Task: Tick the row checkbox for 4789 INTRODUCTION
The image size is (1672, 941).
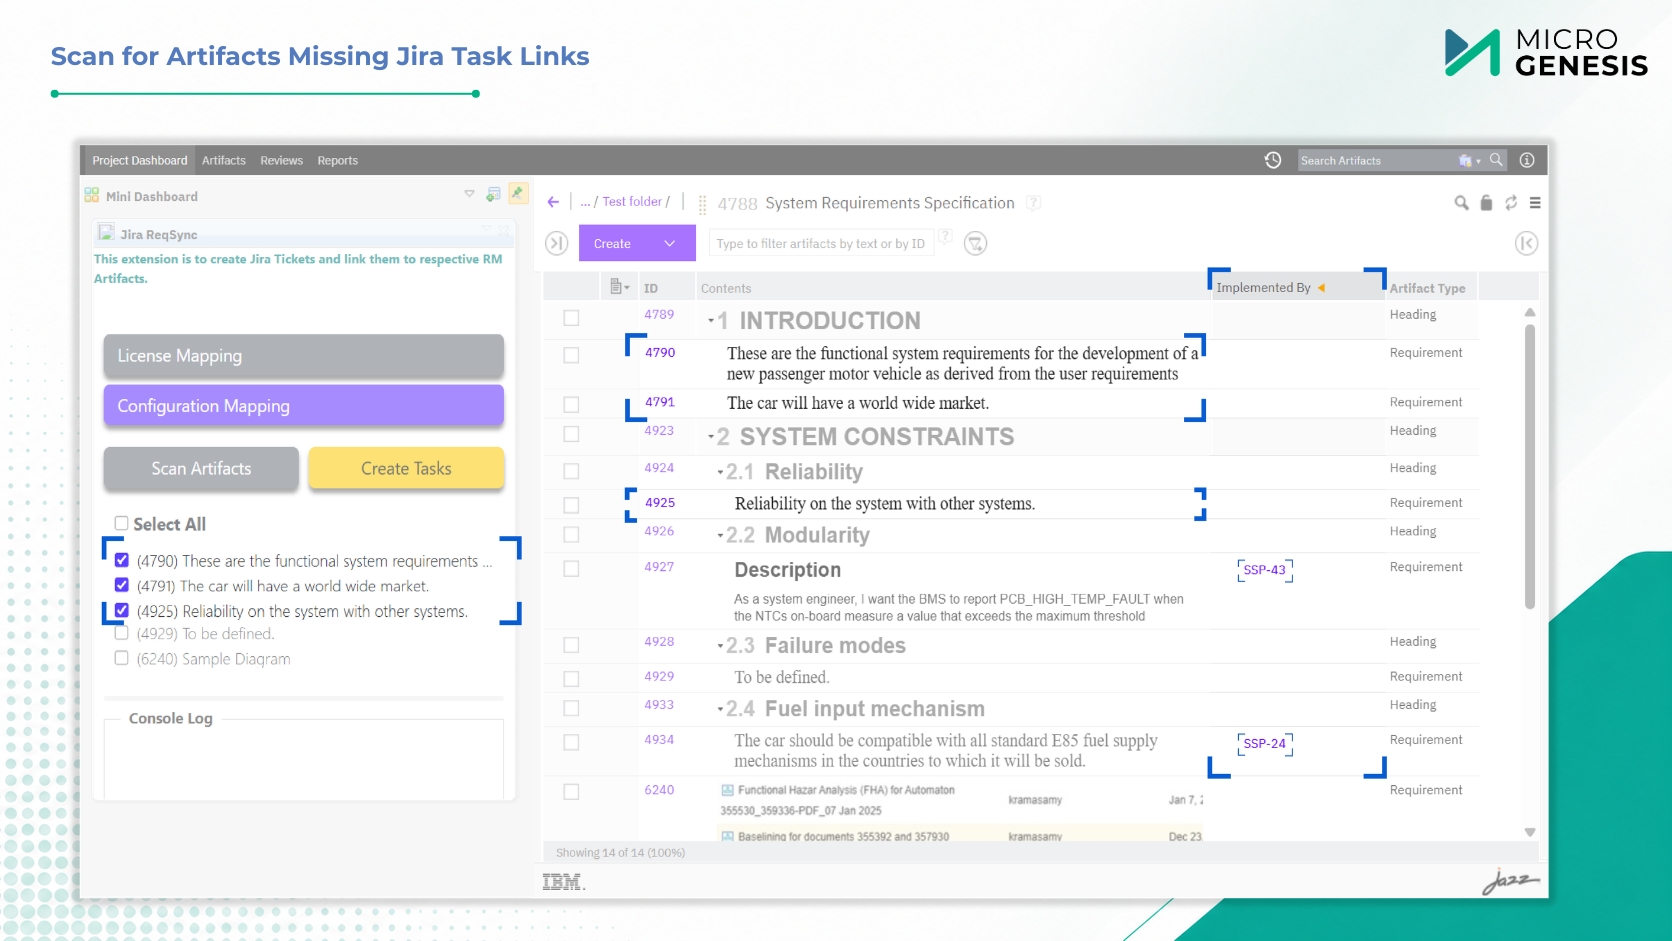Action: [x=571, y=318]
